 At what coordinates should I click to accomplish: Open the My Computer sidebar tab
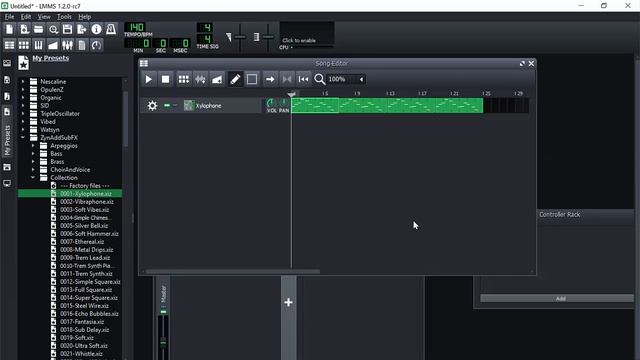point(7,183)
